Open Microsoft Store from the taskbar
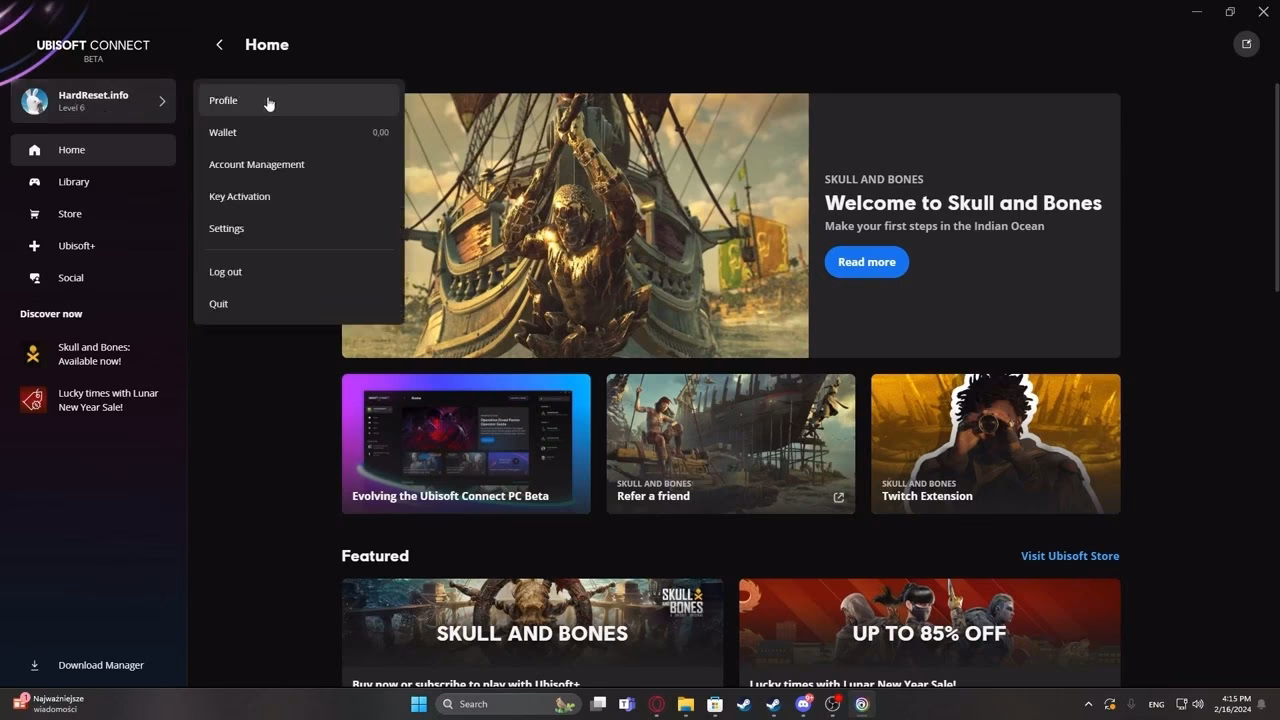This screenshot has width=1280, height=720. click(715, 704)
